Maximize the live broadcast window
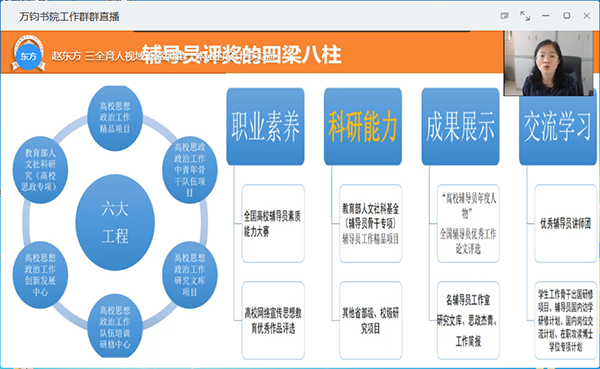This screenshot has width=600, height=369. [566, 16]
